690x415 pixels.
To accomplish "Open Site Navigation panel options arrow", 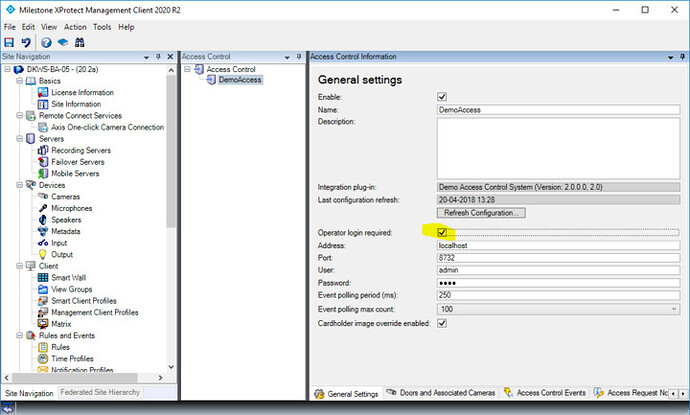I will pos(147,57).
